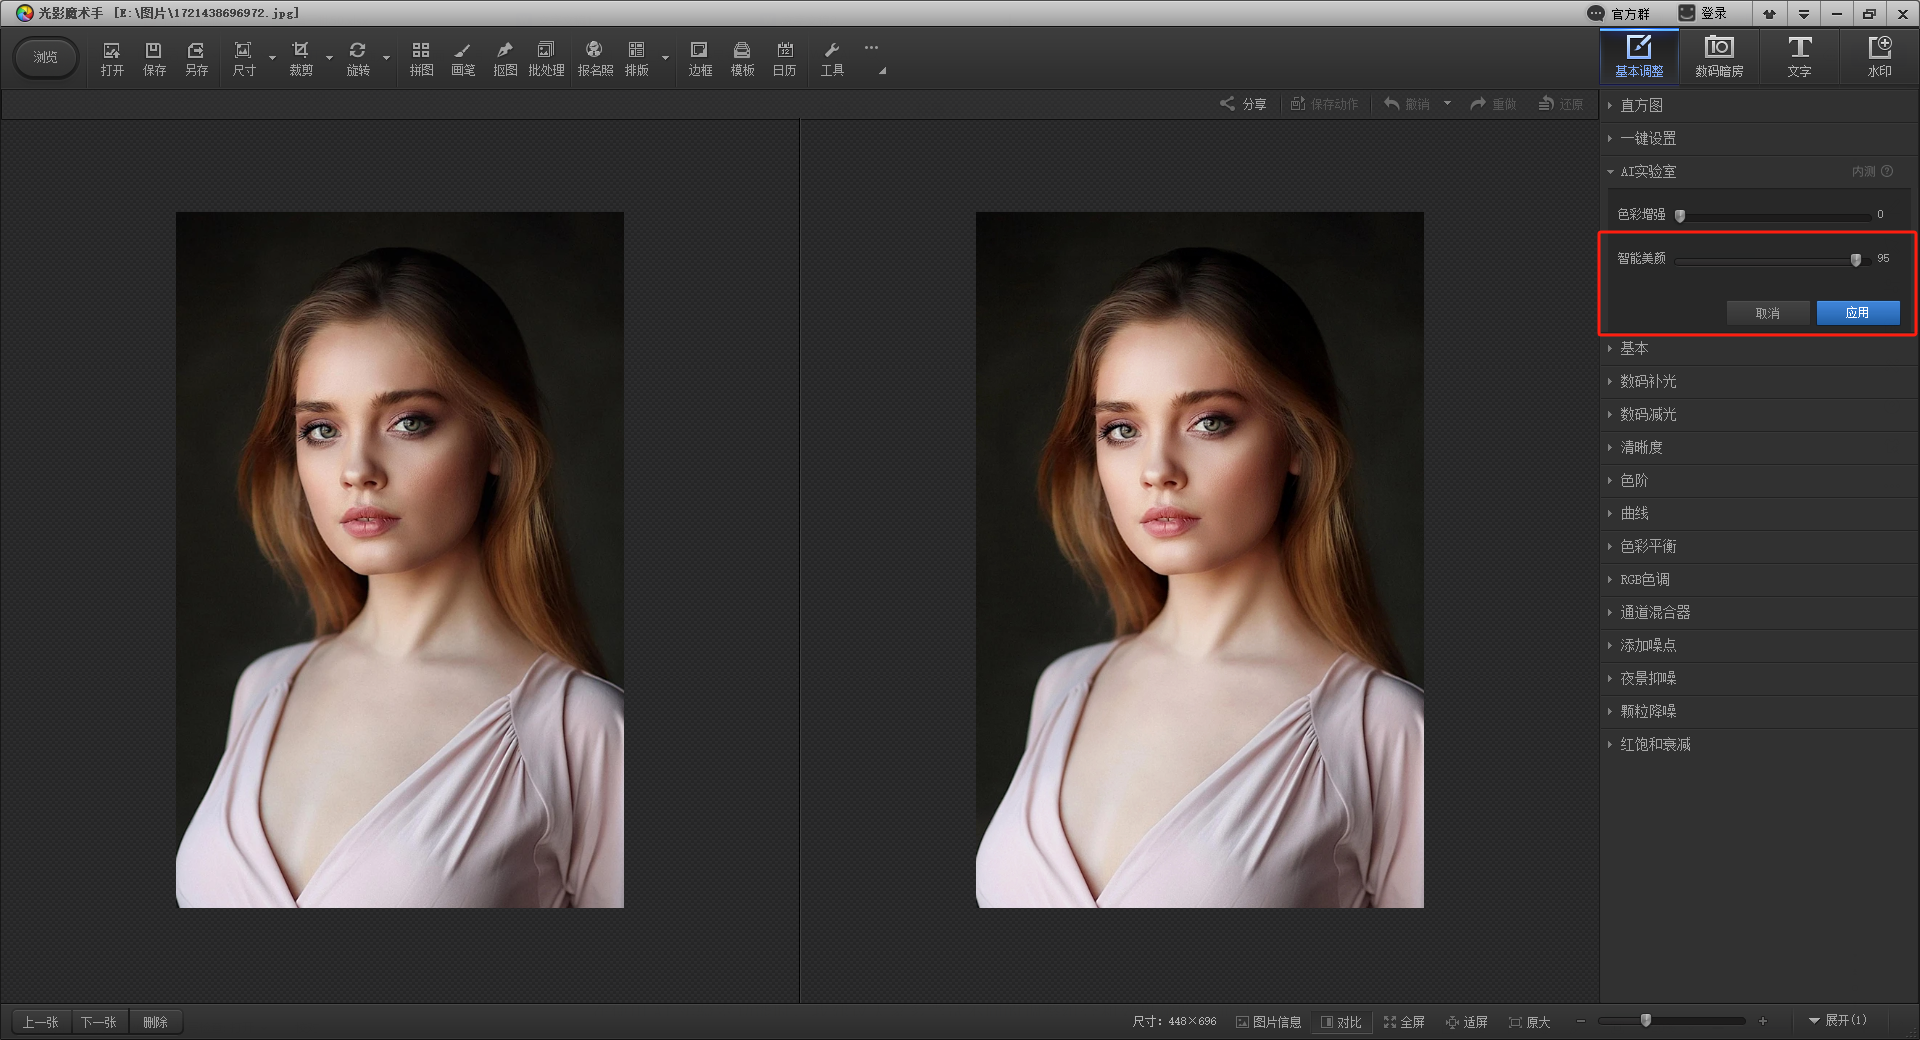This screenshot has height=1040, width=1920.
Task: Click the 下一张 next image button
Action: 99,1022
